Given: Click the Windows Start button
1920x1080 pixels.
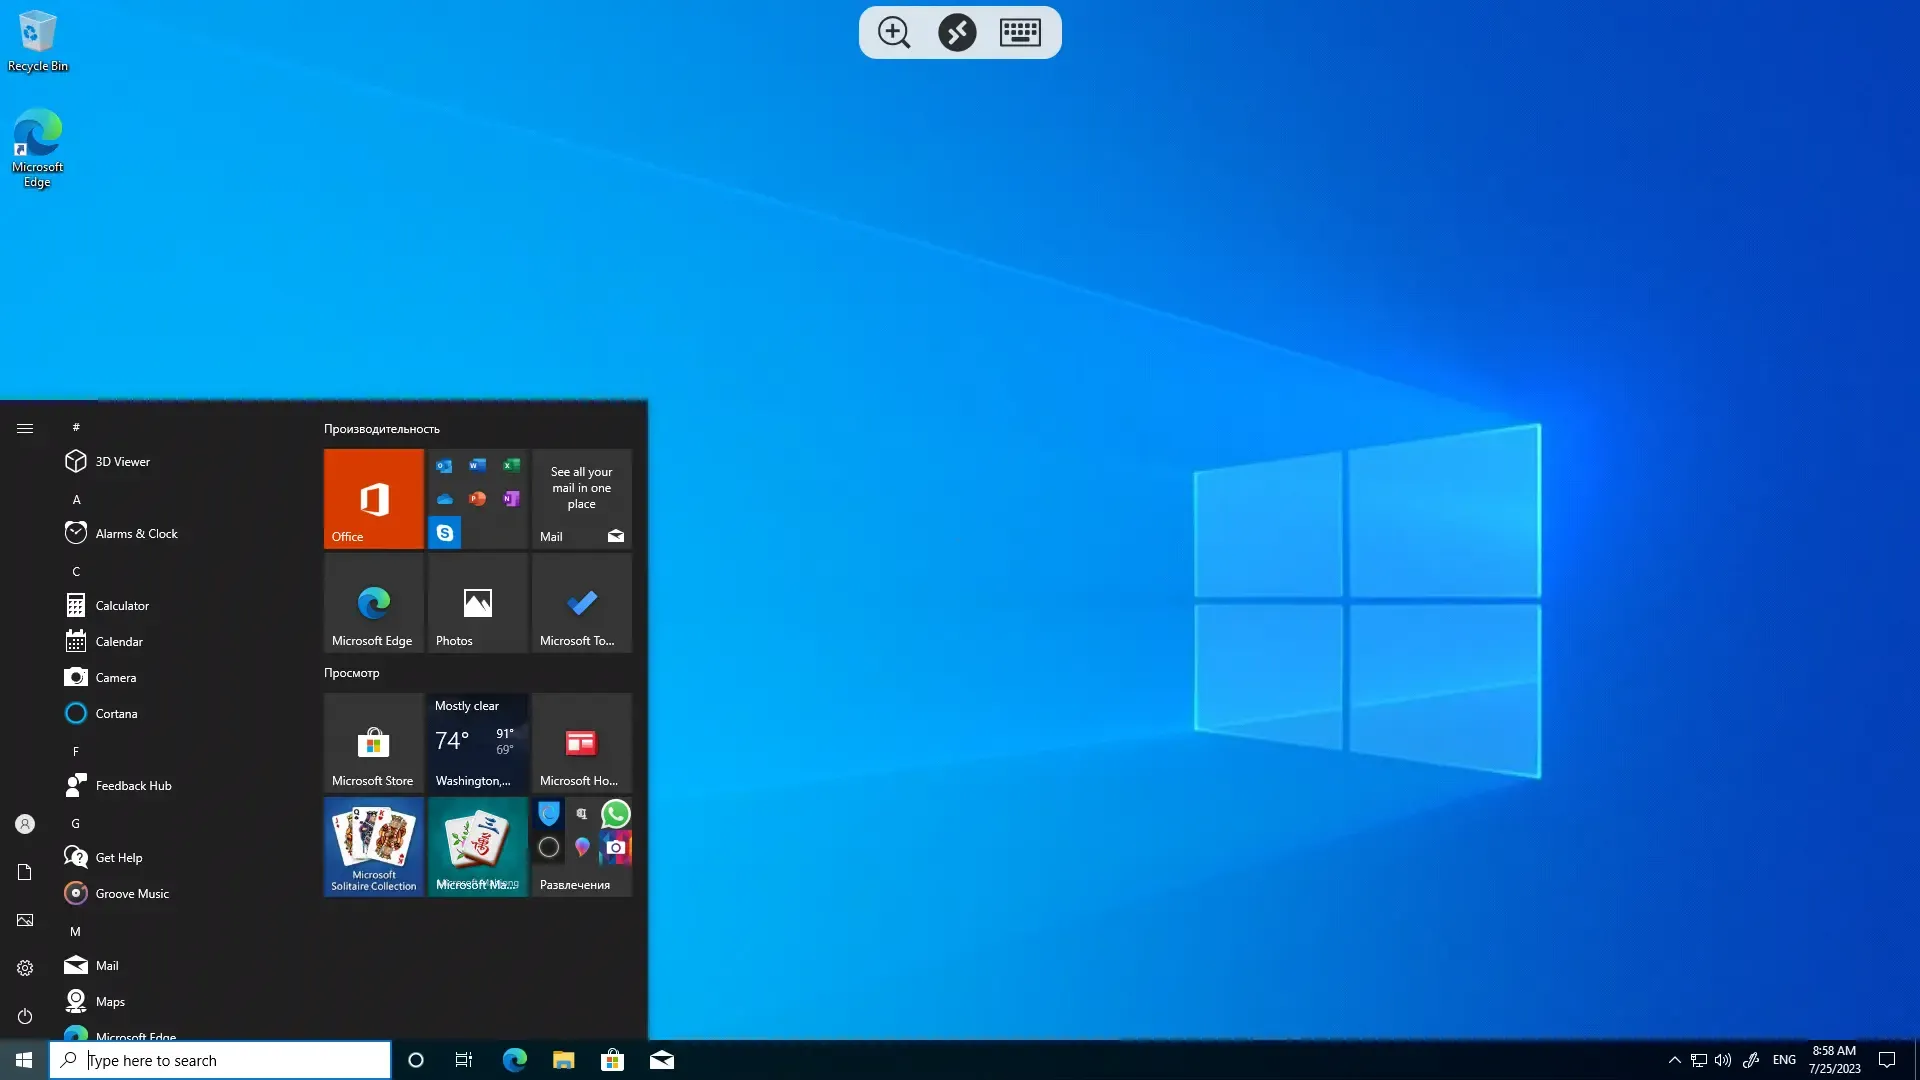Looking at the screenshot, I should 24,1060.
